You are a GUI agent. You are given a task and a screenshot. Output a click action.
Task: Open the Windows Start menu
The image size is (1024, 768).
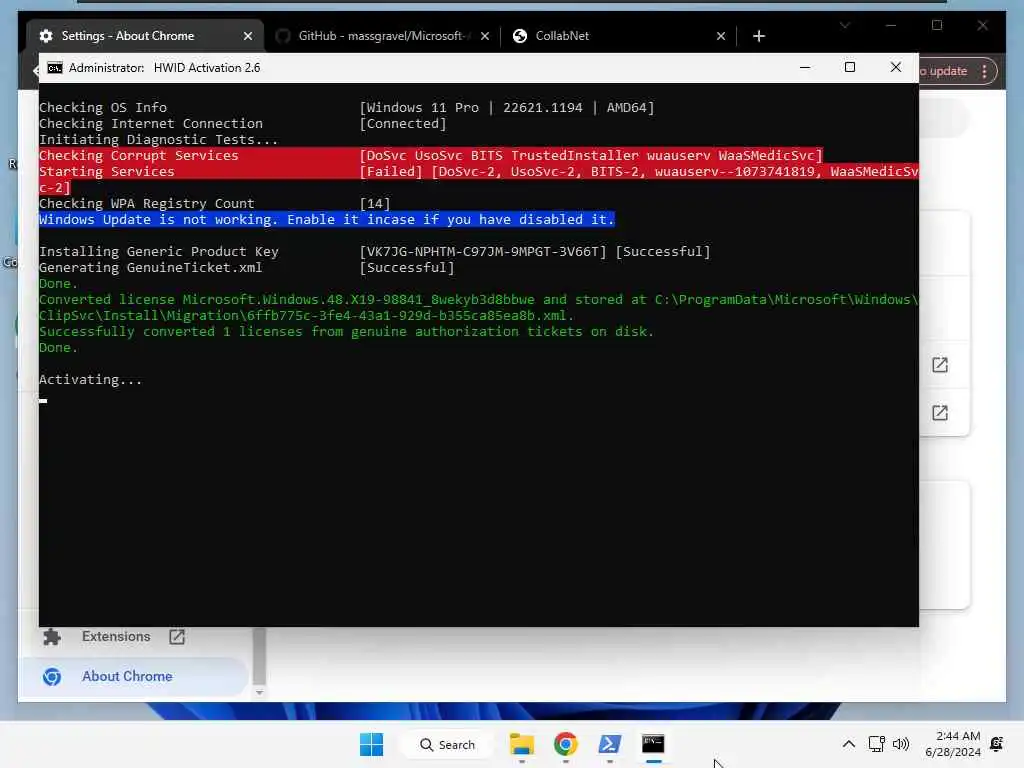[372, 744]
